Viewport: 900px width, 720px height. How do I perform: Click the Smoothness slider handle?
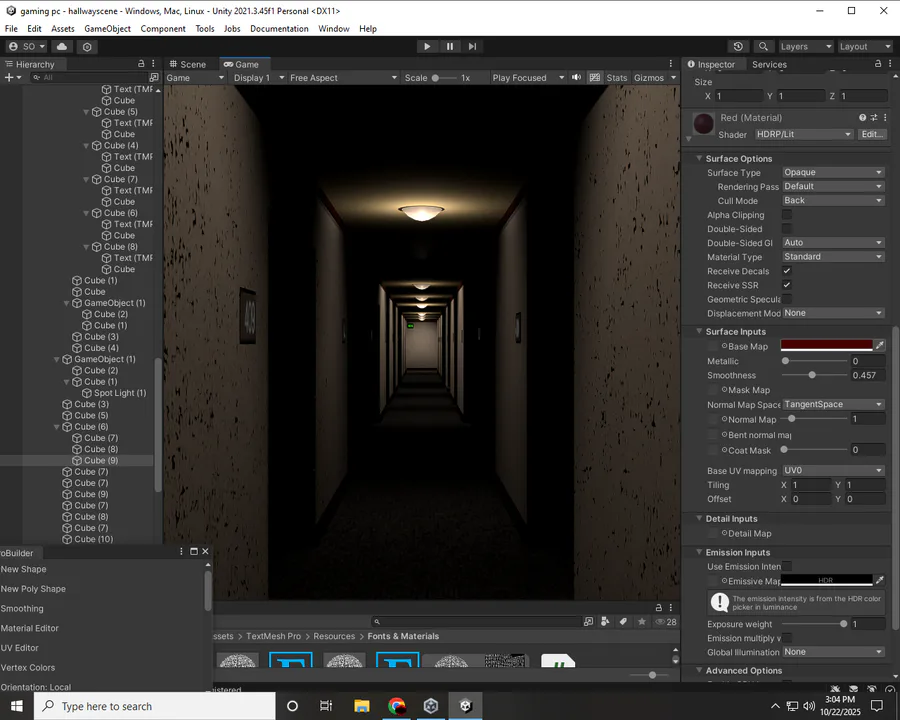812,375
